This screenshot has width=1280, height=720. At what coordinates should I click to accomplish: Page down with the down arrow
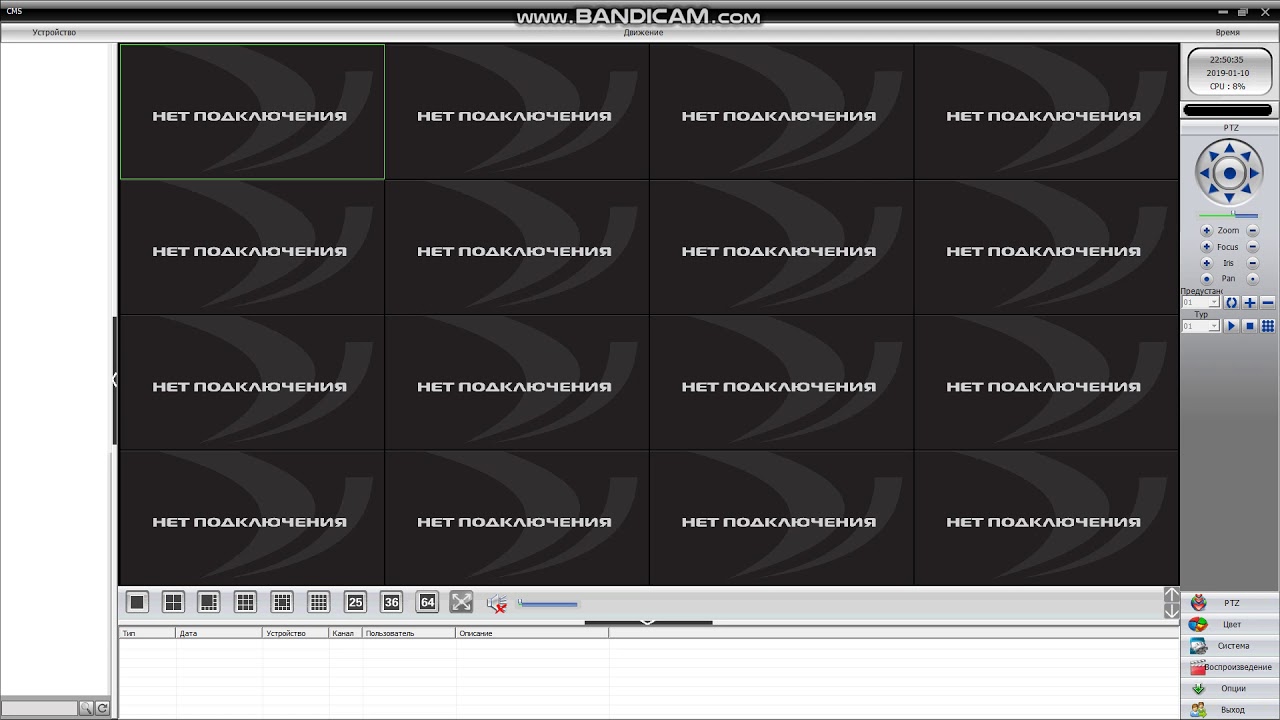(1172, 611)
